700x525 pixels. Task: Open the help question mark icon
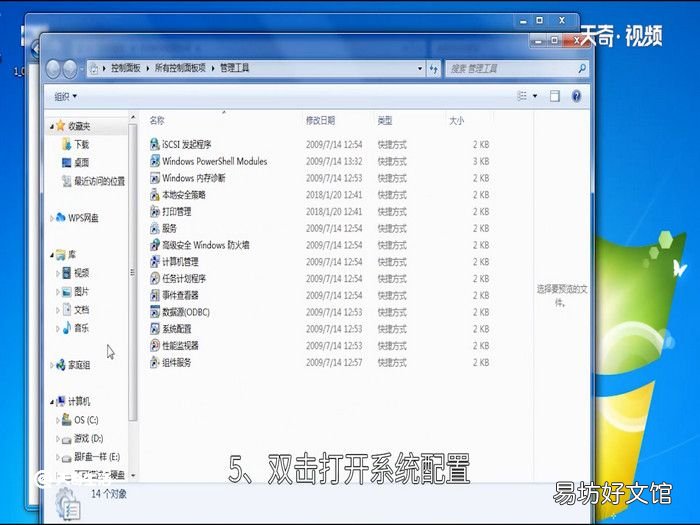click(x=576, y=96)
